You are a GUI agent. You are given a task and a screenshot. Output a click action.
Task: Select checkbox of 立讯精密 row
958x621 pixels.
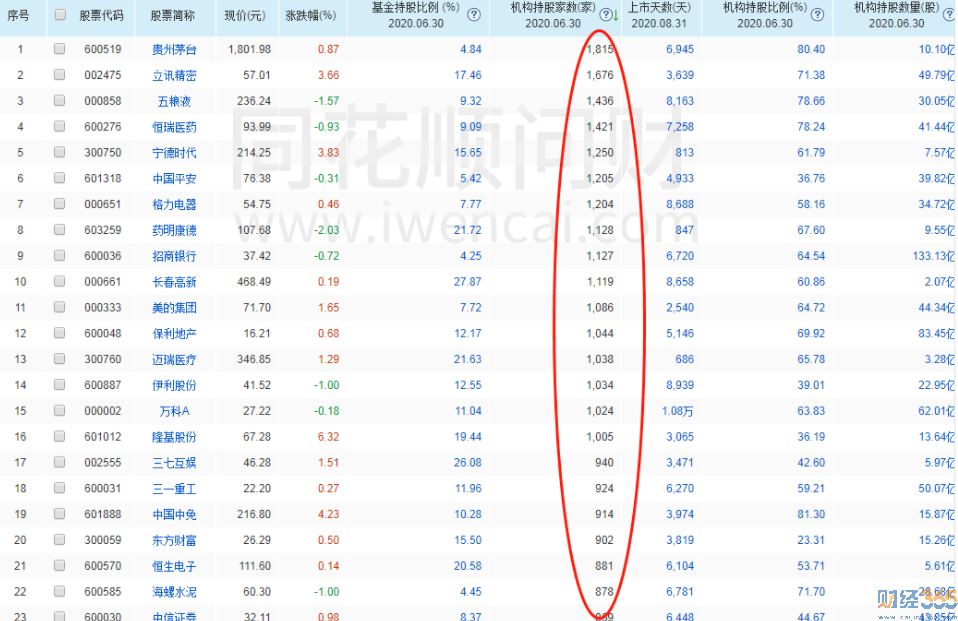click(59, 74)
